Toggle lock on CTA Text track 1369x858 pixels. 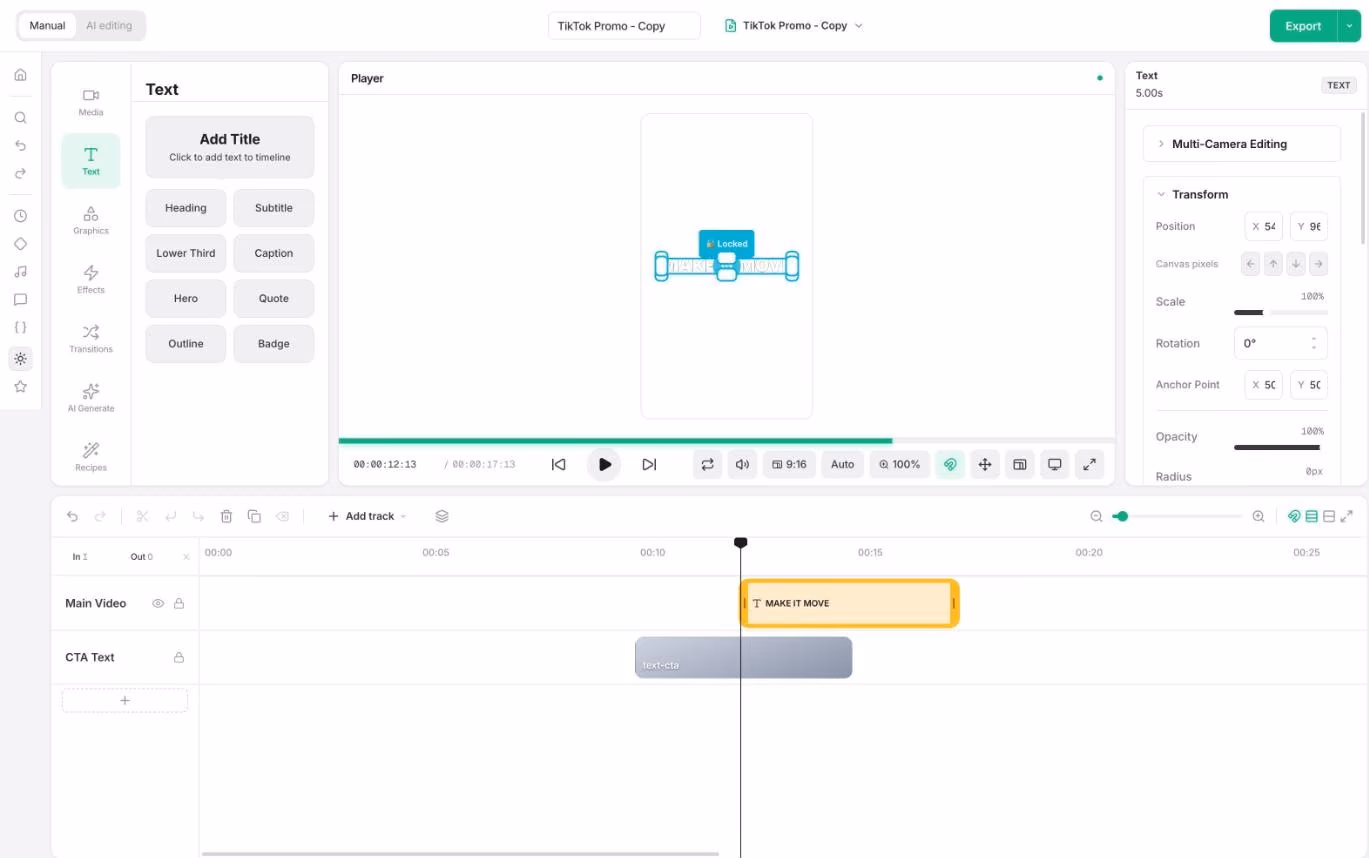pos(179,657)
